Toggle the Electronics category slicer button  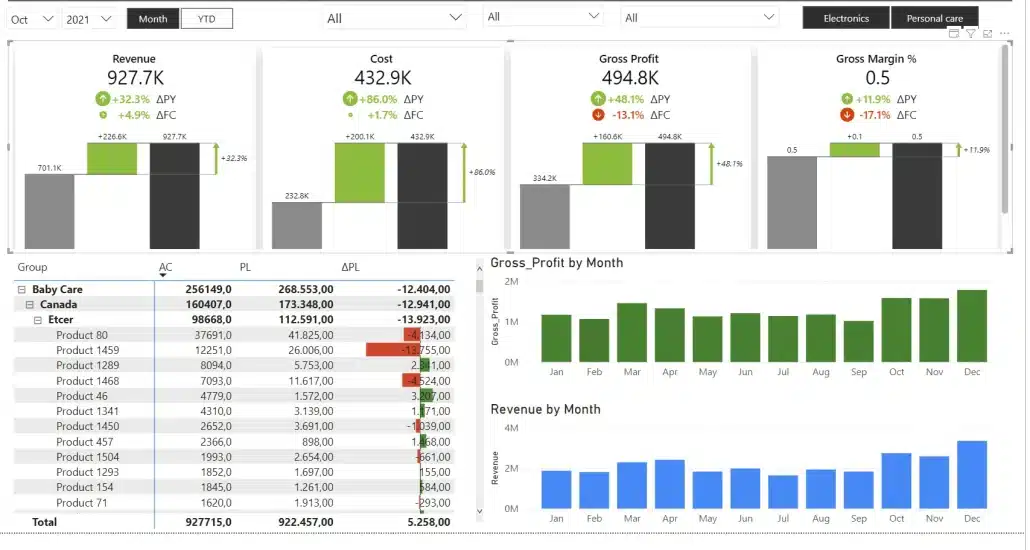[846, 18]
